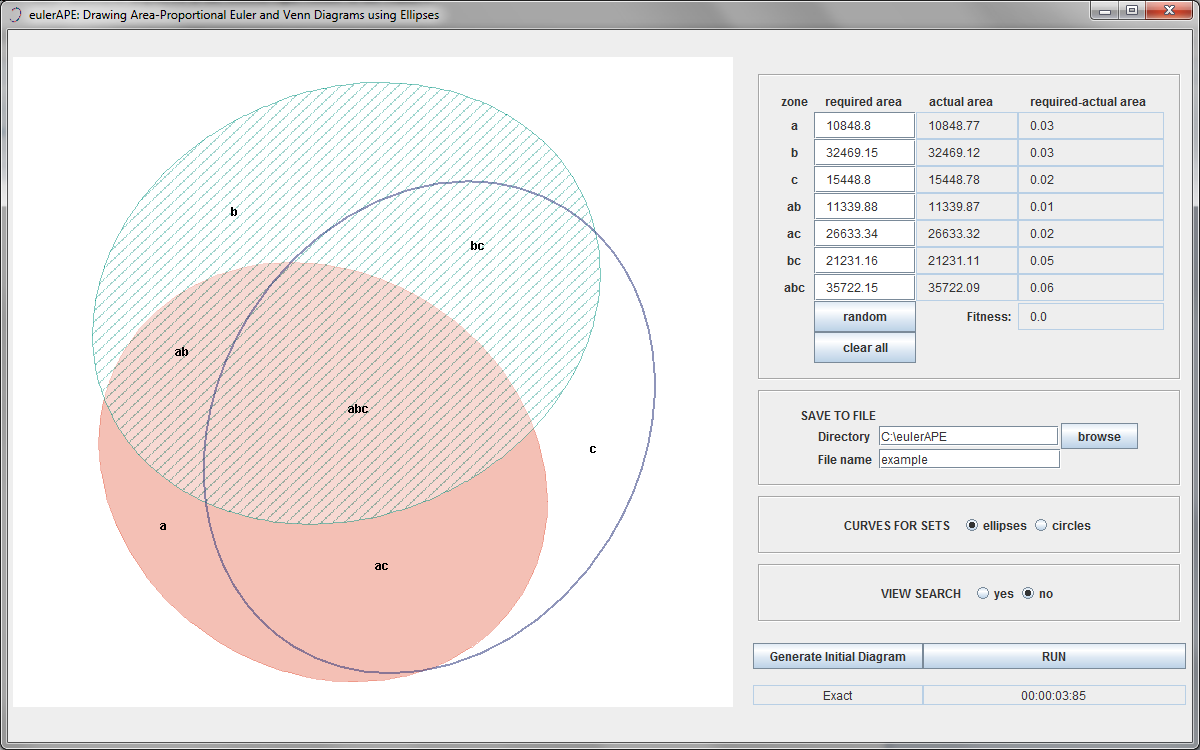Screen dimensions: 1200x750
Task: Click the required area column header
Action: tap(863, 102)
